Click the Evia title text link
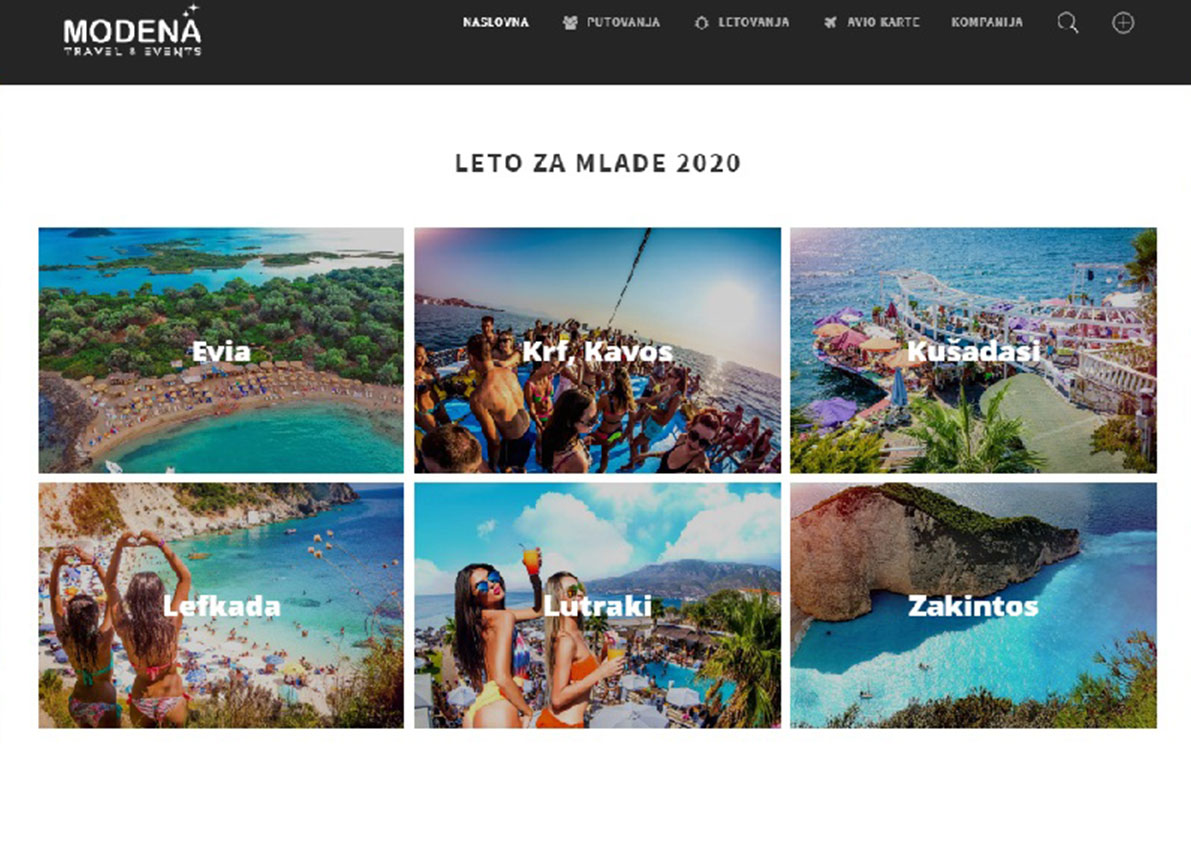1191x842 pixels. pyautogui.click(x=221, y=352)
